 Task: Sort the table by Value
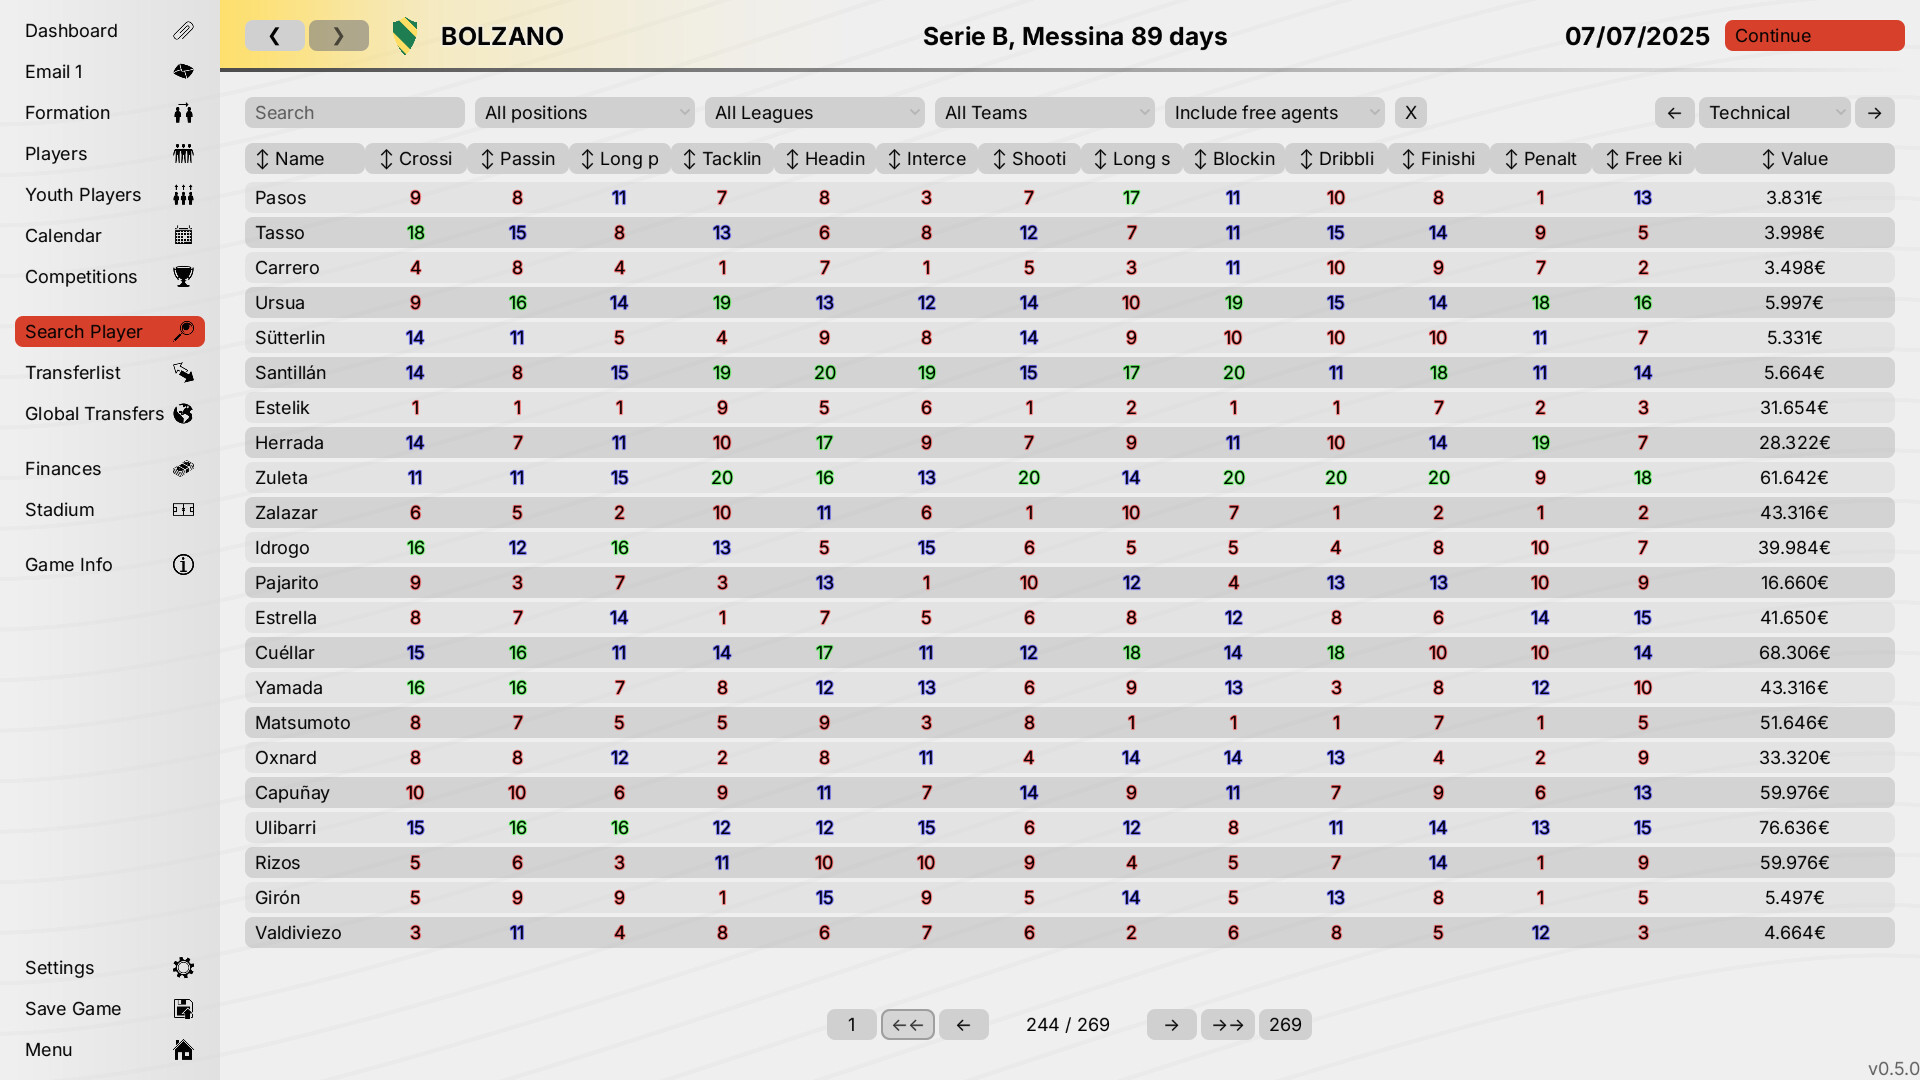point(1794,158)
